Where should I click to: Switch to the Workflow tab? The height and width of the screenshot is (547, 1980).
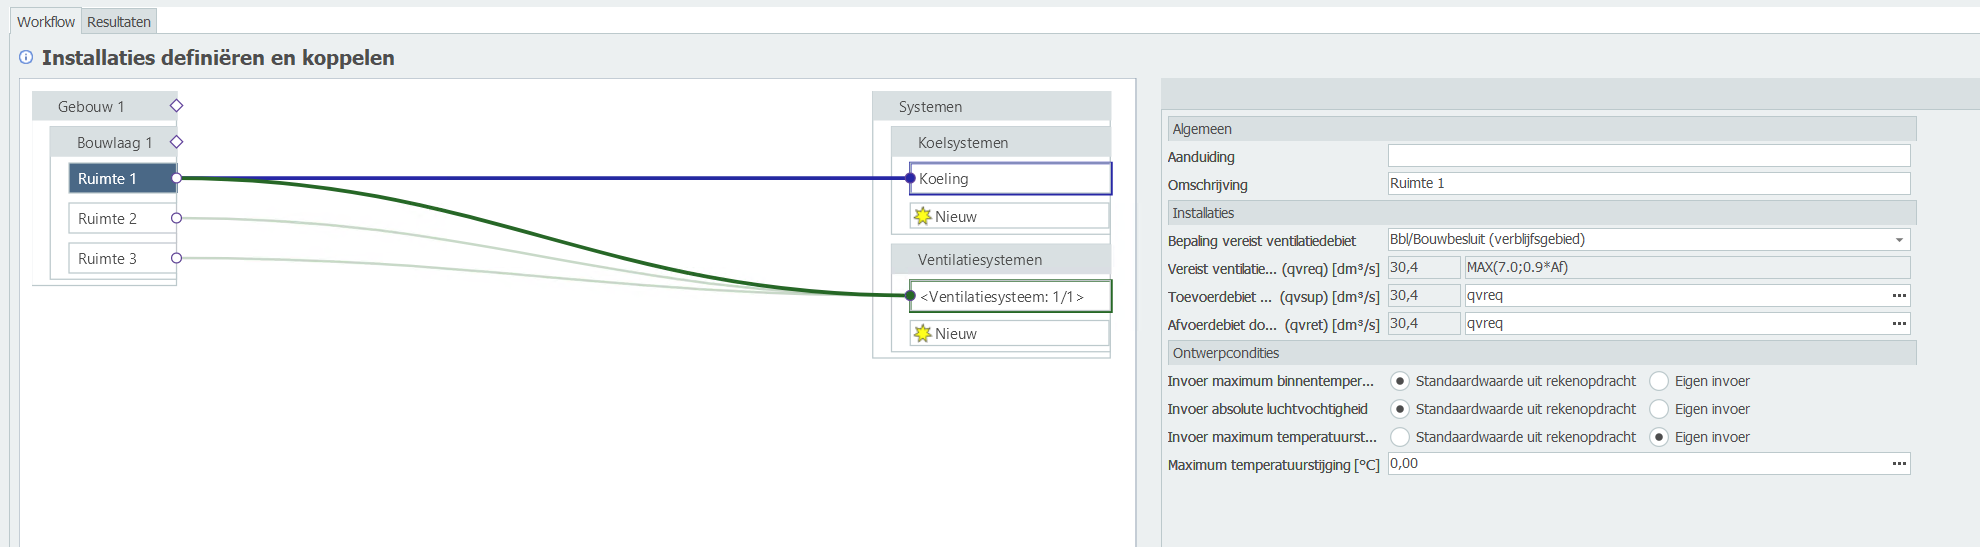click(x=46, y=21)
